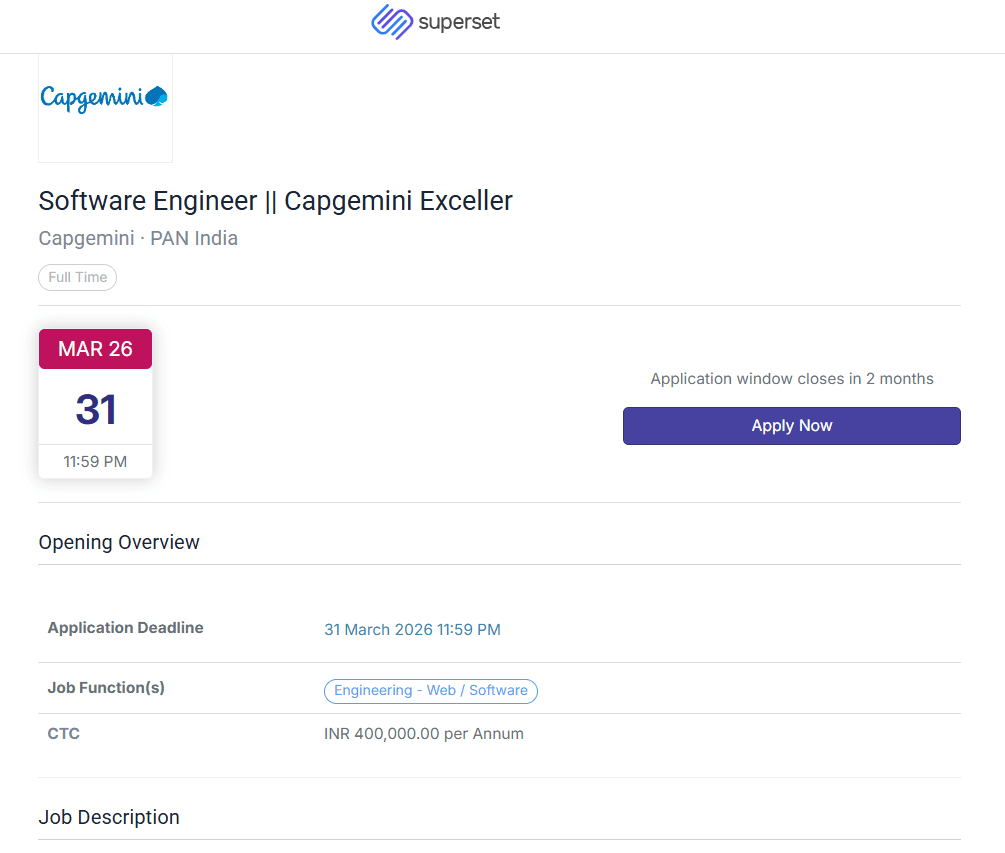The width and height of the screenshot is (1005, 853).
Task: Click the INR 400,000.00 per Annum value
Action: (423, 734)
